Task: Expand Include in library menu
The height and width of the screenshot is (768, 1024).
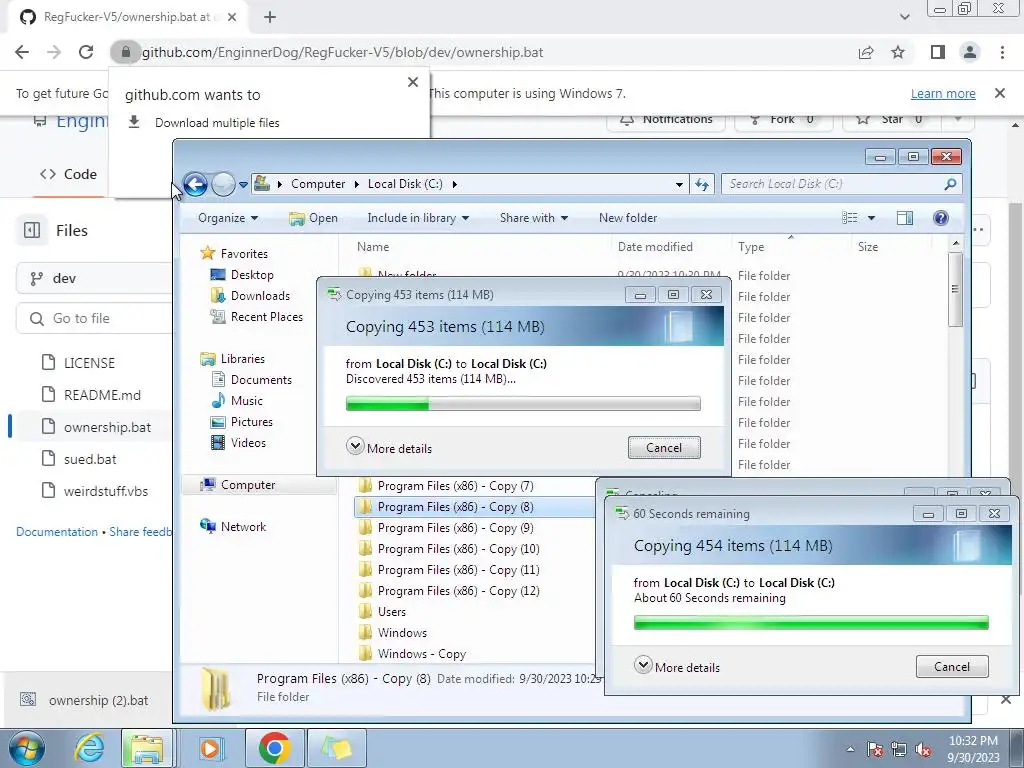Action: (418, 218)
